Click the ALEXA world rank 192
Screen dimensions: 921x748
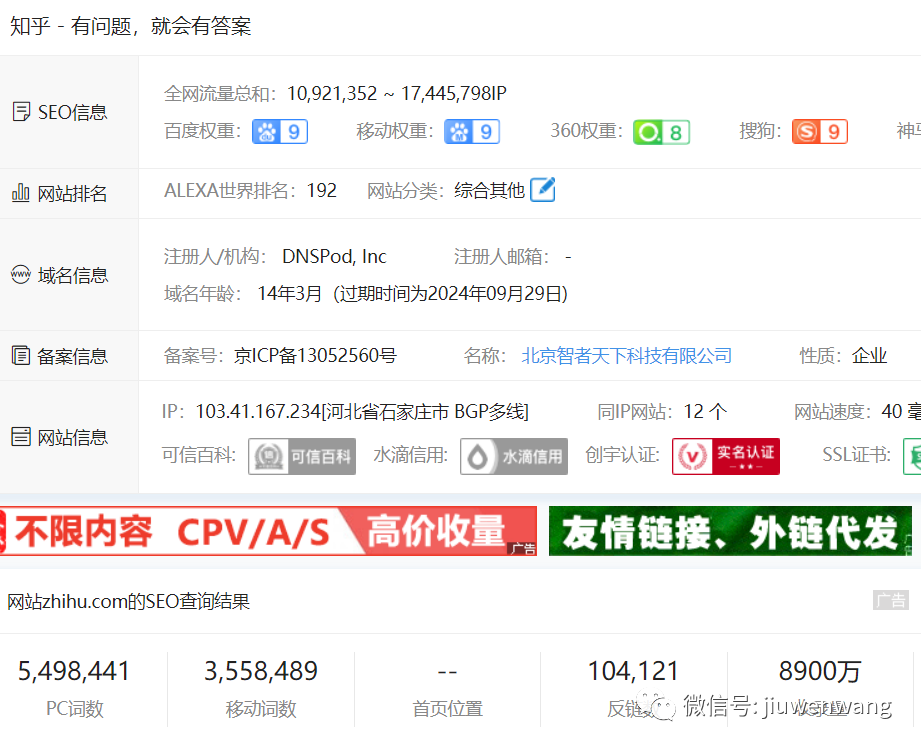tap(322, 190)
